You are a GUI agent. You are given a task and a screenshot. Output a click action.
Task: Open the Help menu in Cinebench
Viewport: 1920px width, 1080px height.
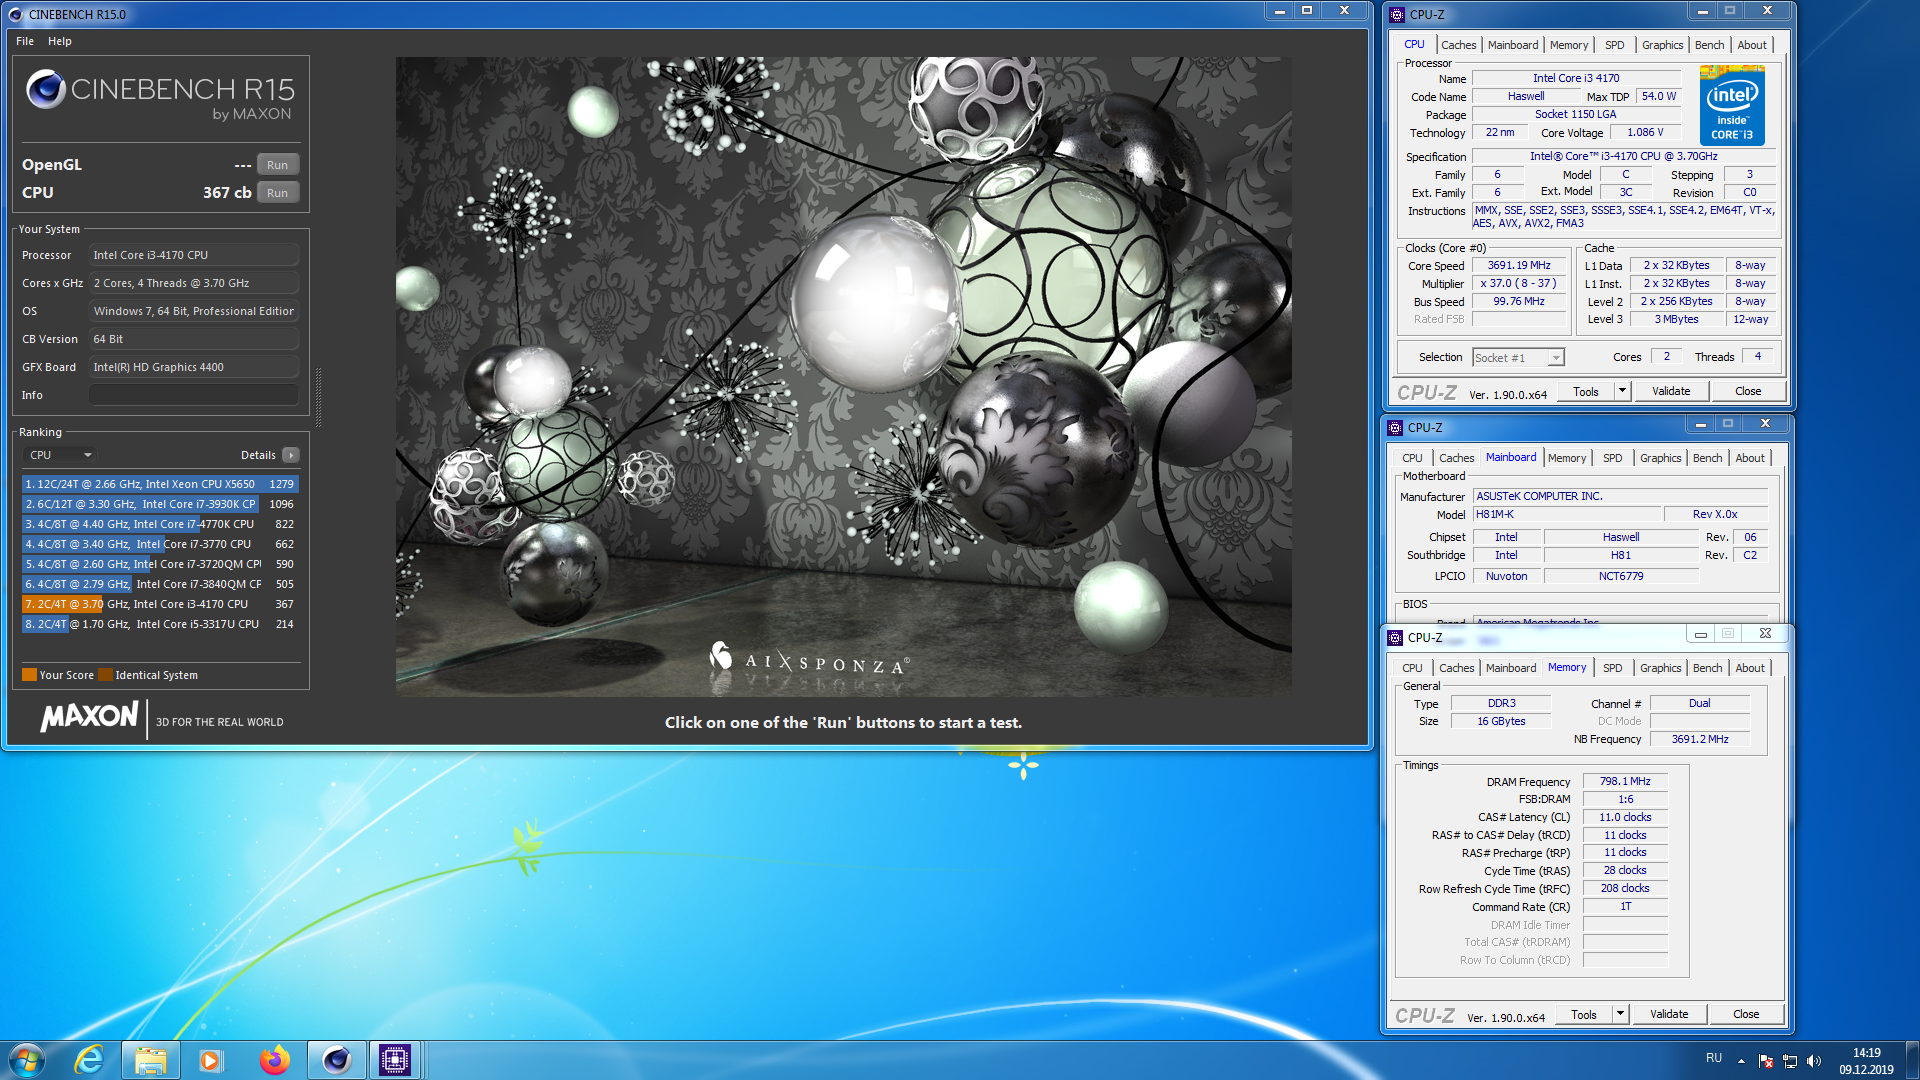[60, 41]
